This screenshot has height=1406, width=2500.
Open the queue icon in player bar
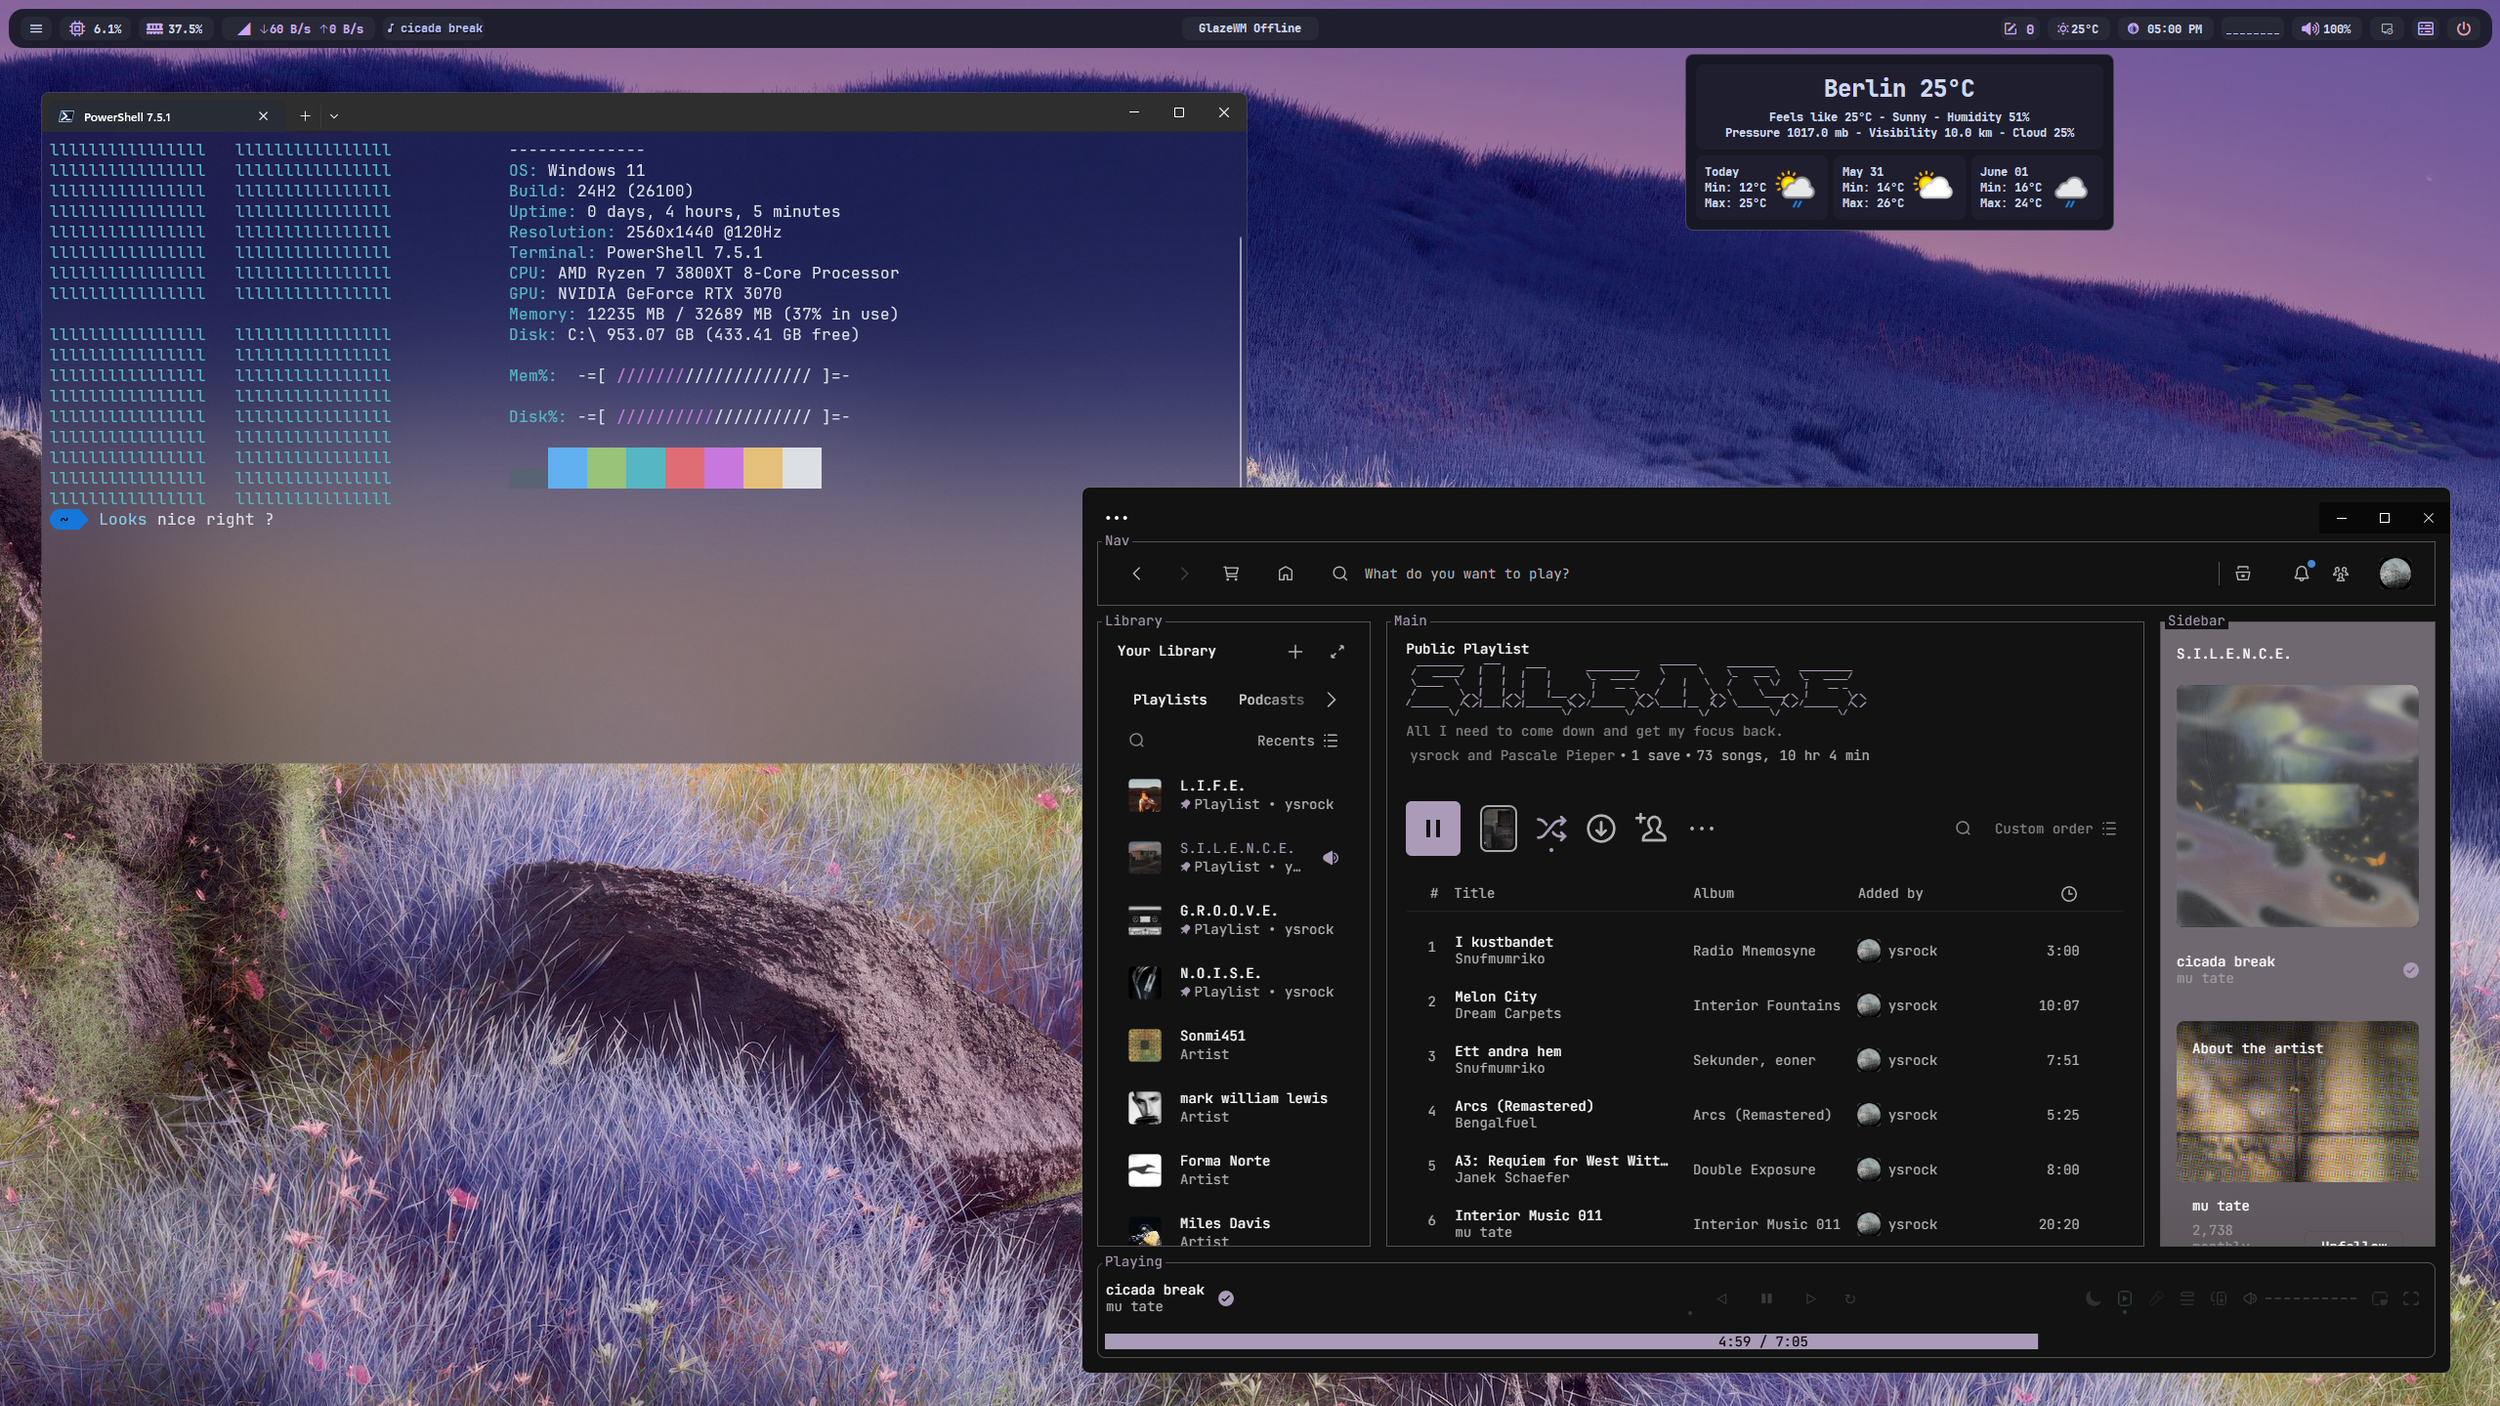[x=2187, y=1298]
